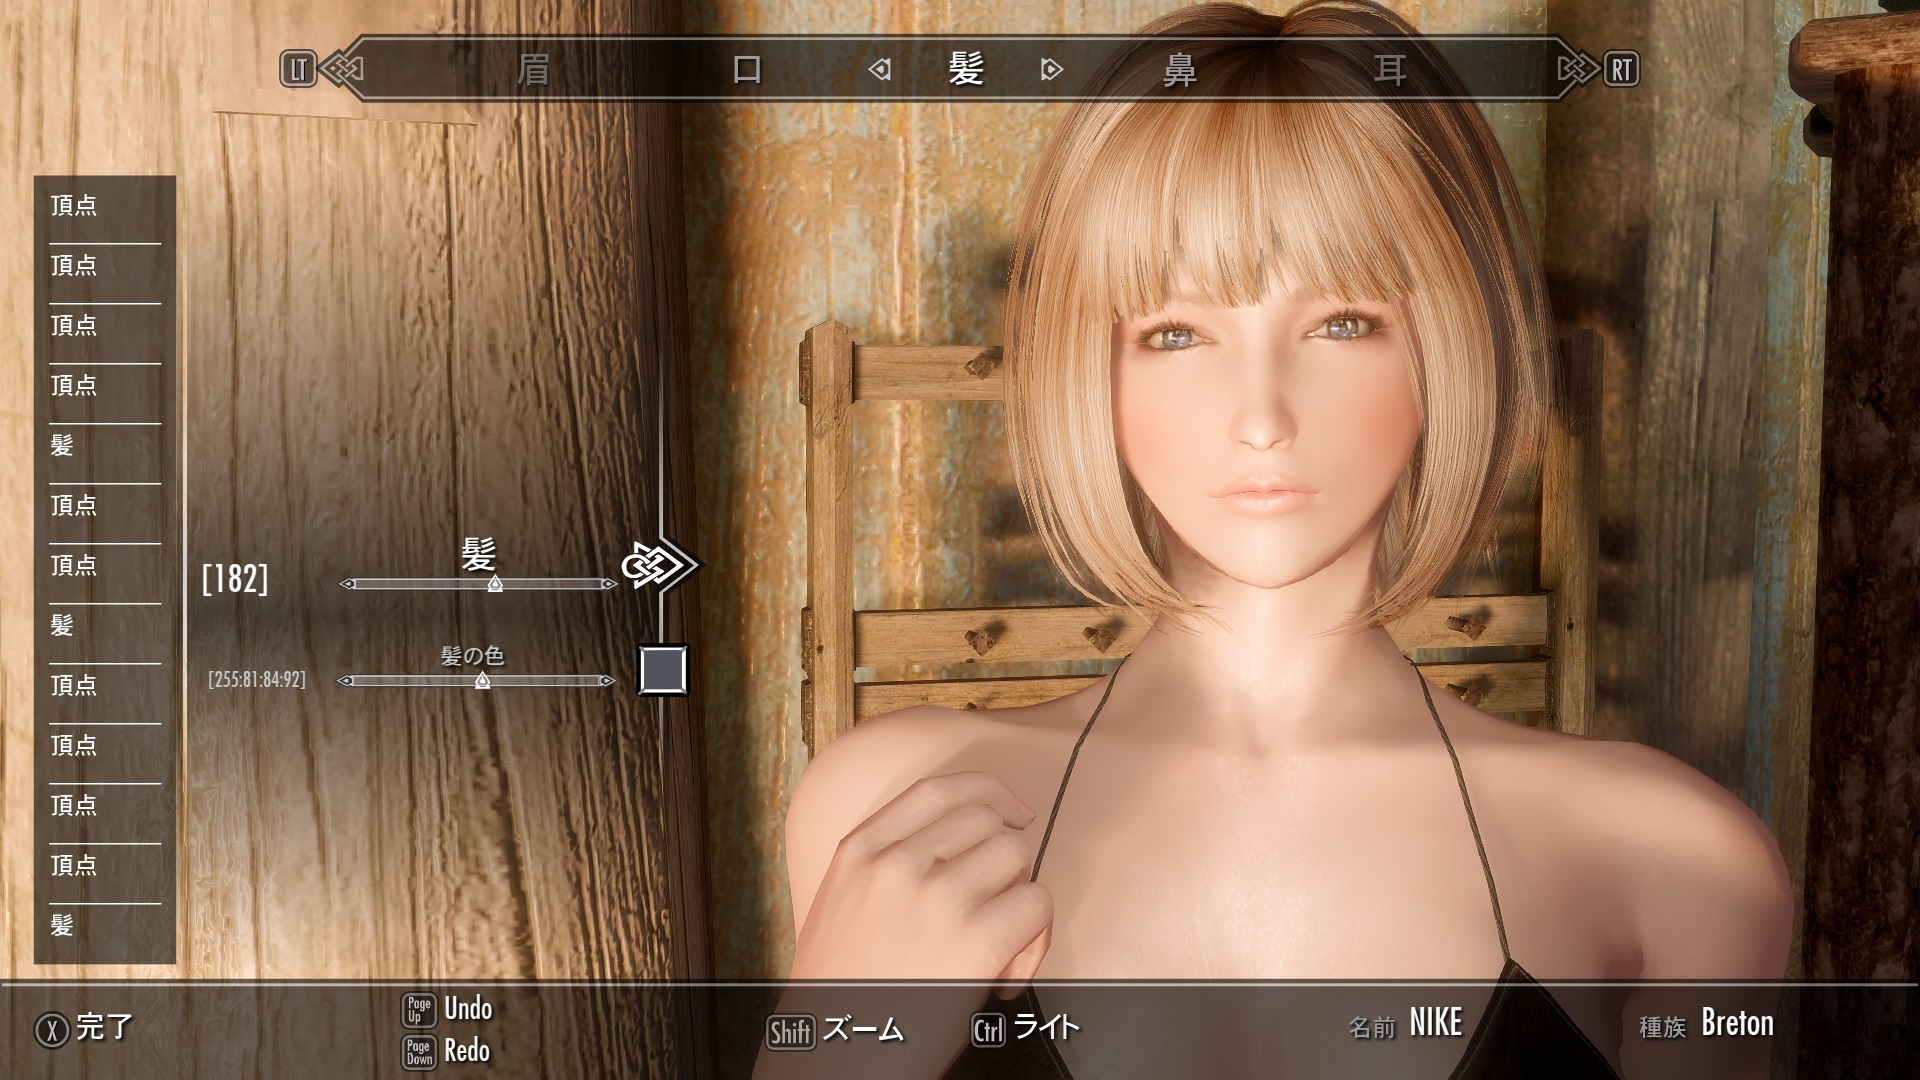Click the character name NIKE
1920x1080 pixels.
[x=1436, y=1023]
